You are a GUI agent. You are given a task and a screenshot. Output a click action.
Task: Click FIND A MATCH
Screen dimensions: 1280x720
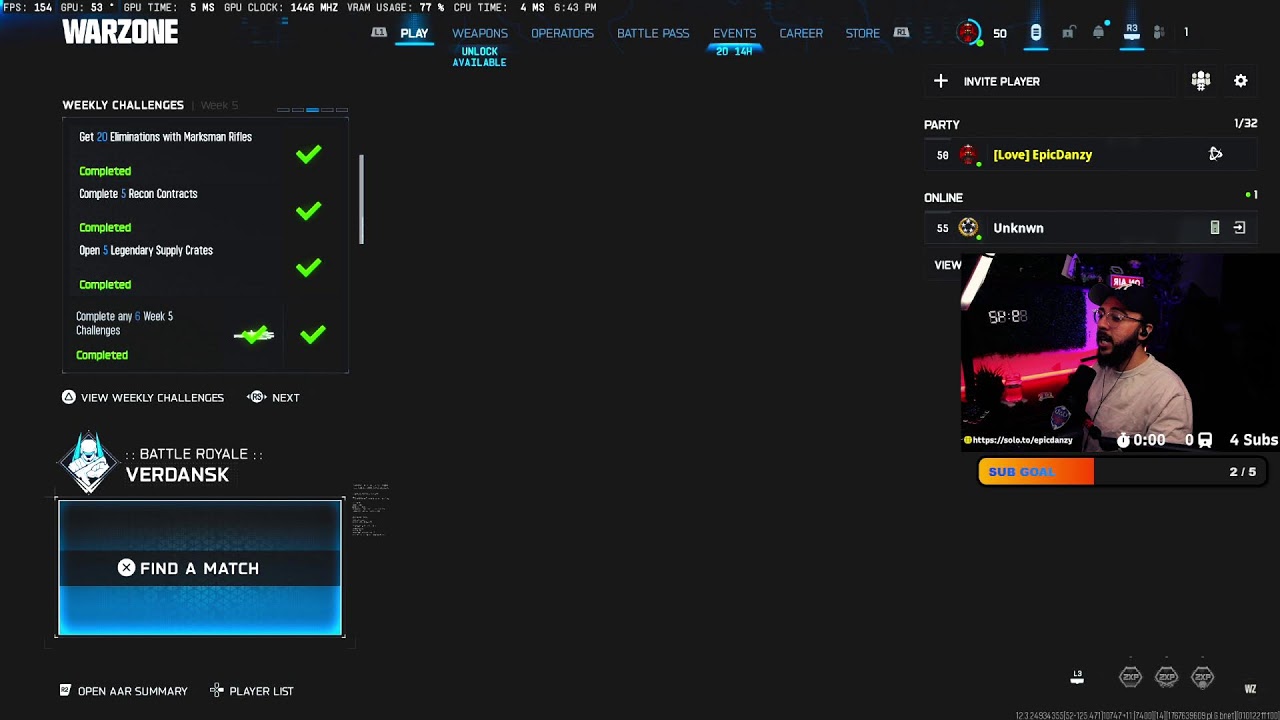tap(200, 567)
